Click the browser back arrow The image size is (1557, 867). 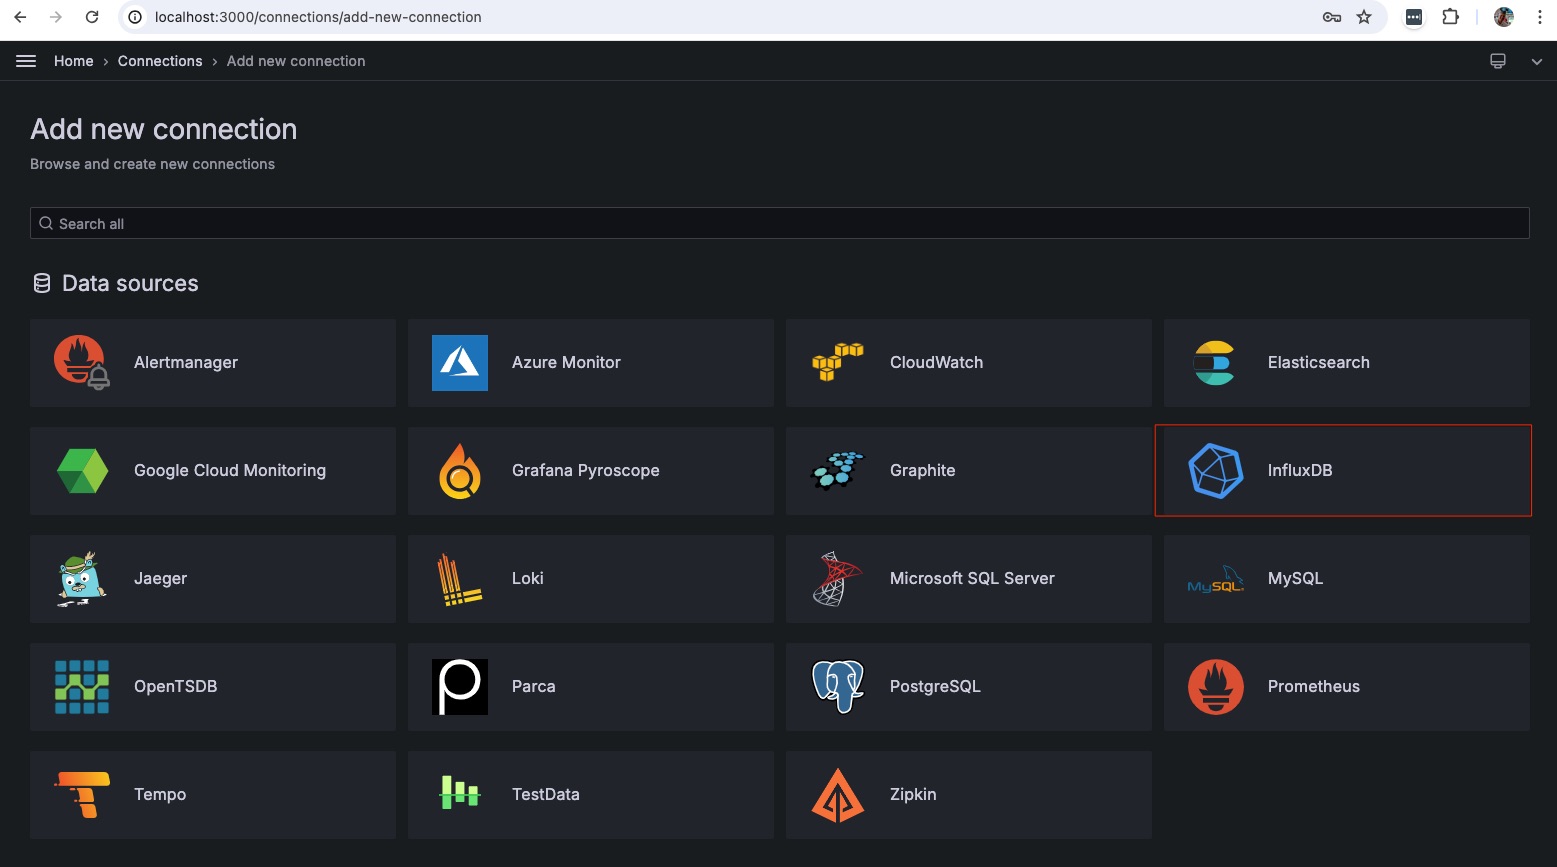pyautogui.click(x=20, y=17)
